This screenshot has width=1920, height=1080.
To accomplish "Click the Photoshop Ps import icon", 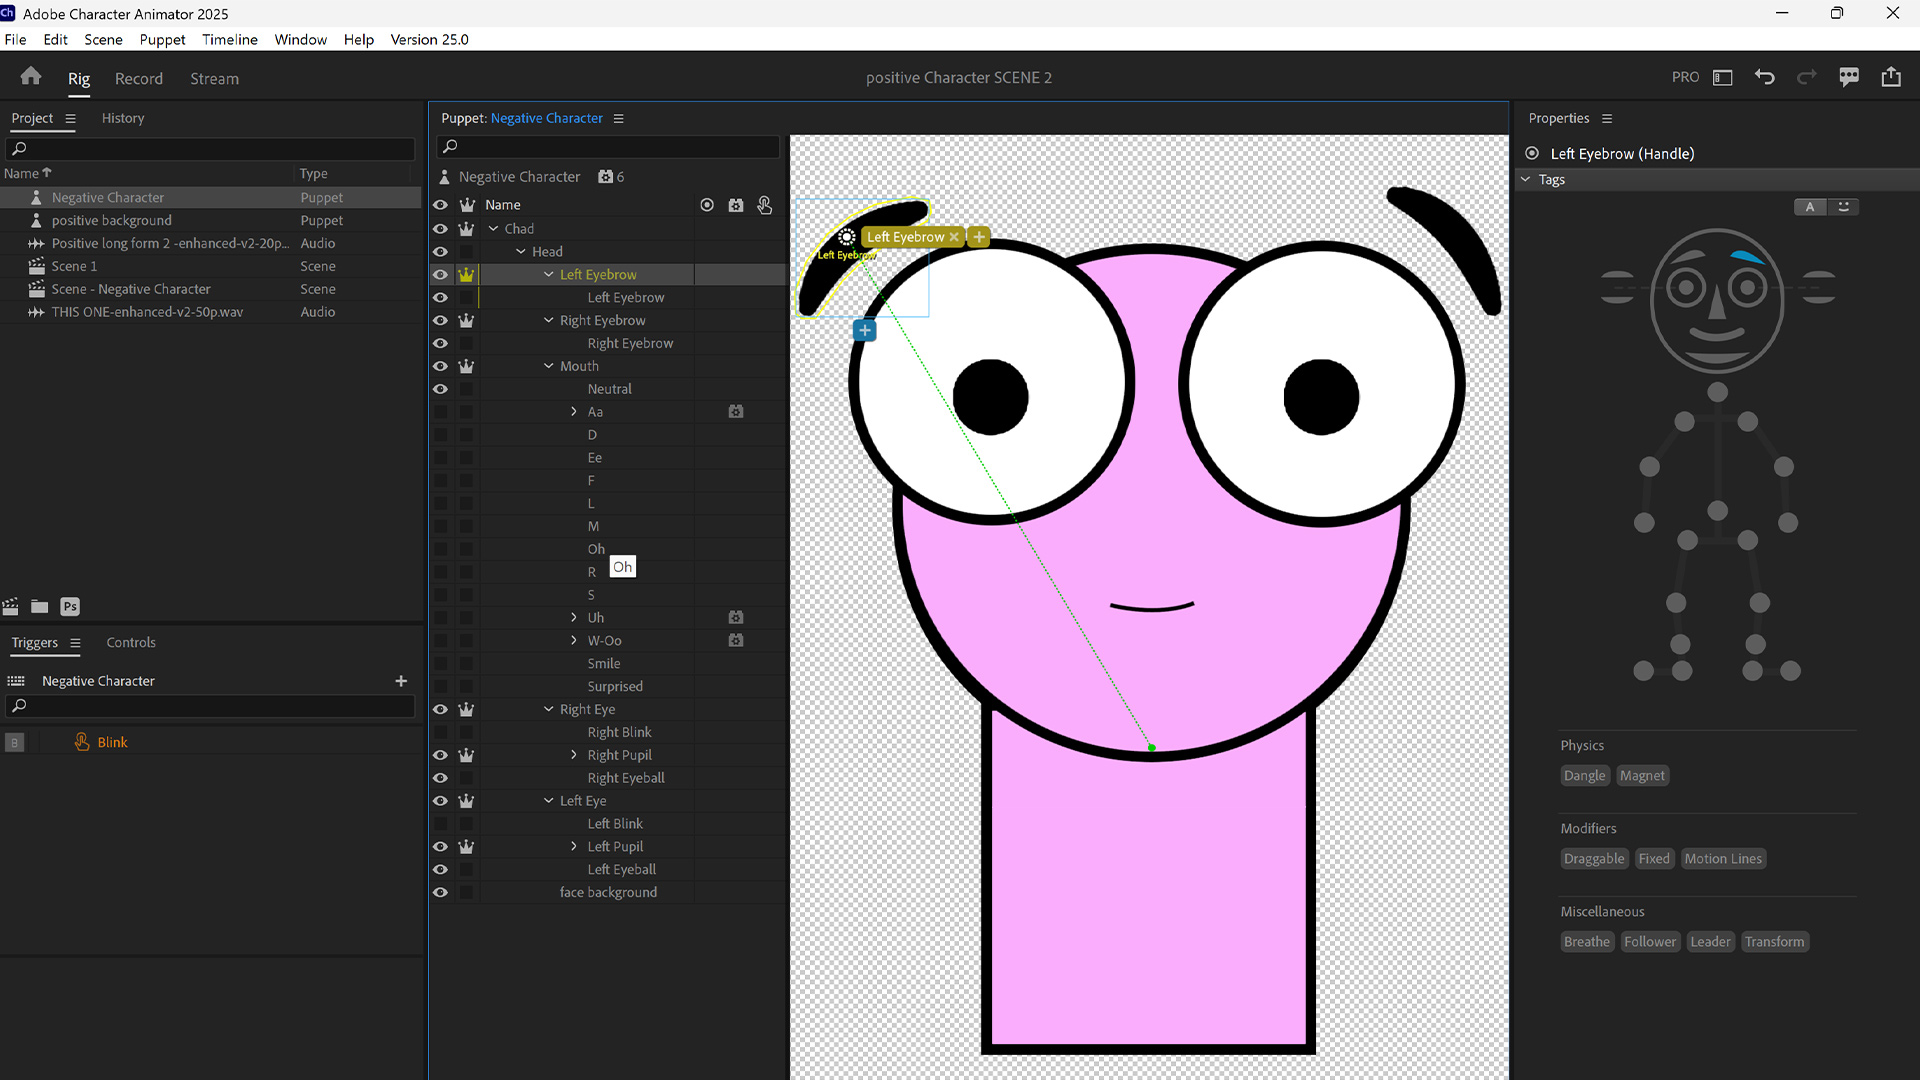I will coord(70,606).
